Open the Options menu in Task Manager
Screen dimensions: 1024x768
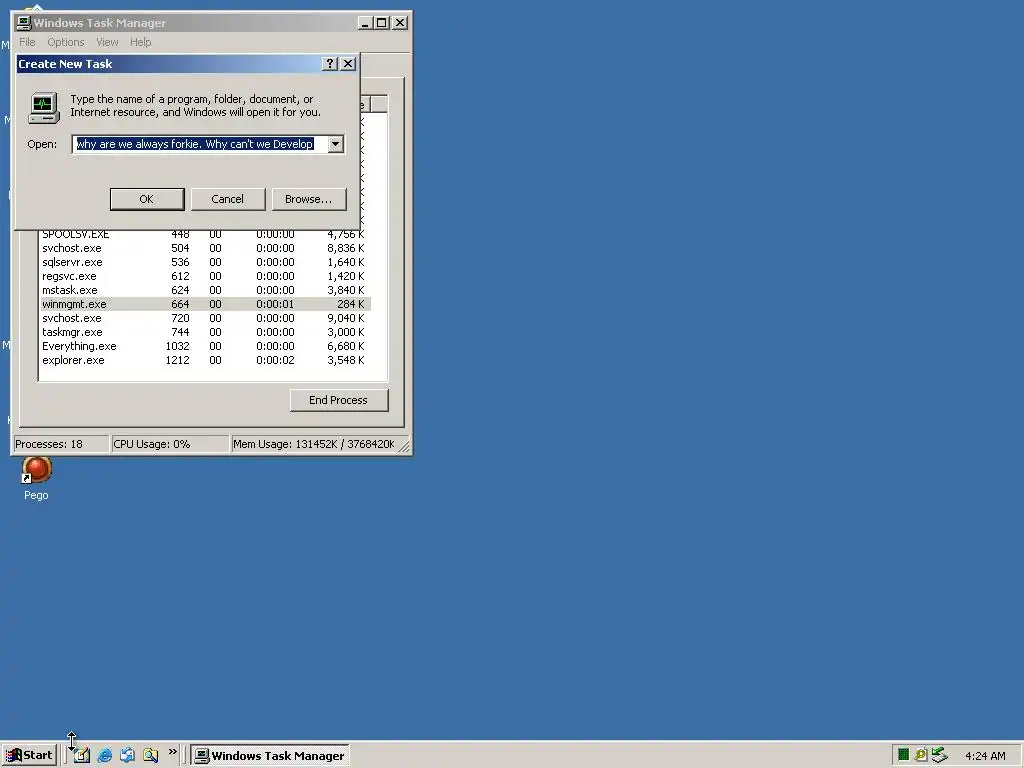65,42
